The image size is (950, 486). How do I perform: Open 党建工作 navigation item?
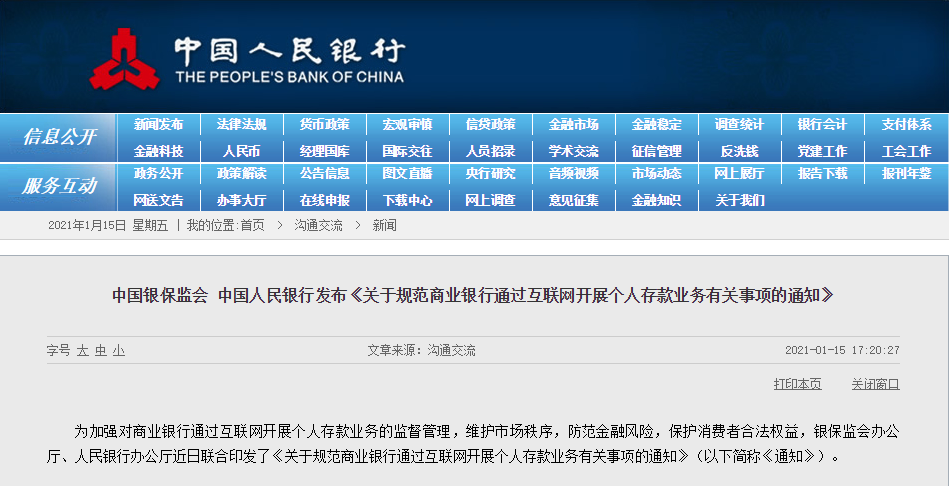(x=822, y=151)
